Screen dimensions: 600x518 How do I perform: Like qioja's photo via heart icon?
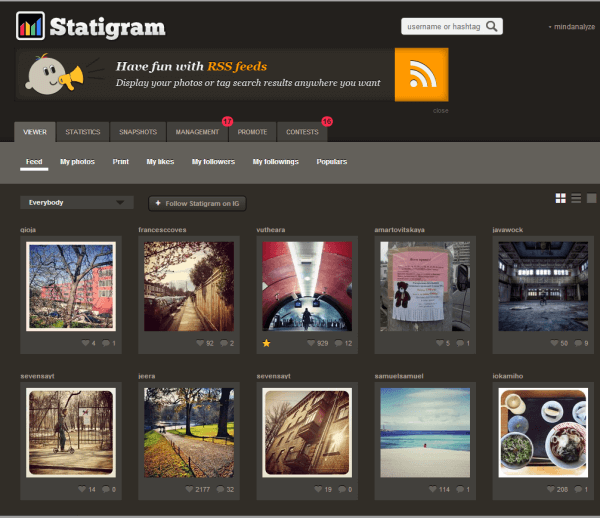[85, 344]
